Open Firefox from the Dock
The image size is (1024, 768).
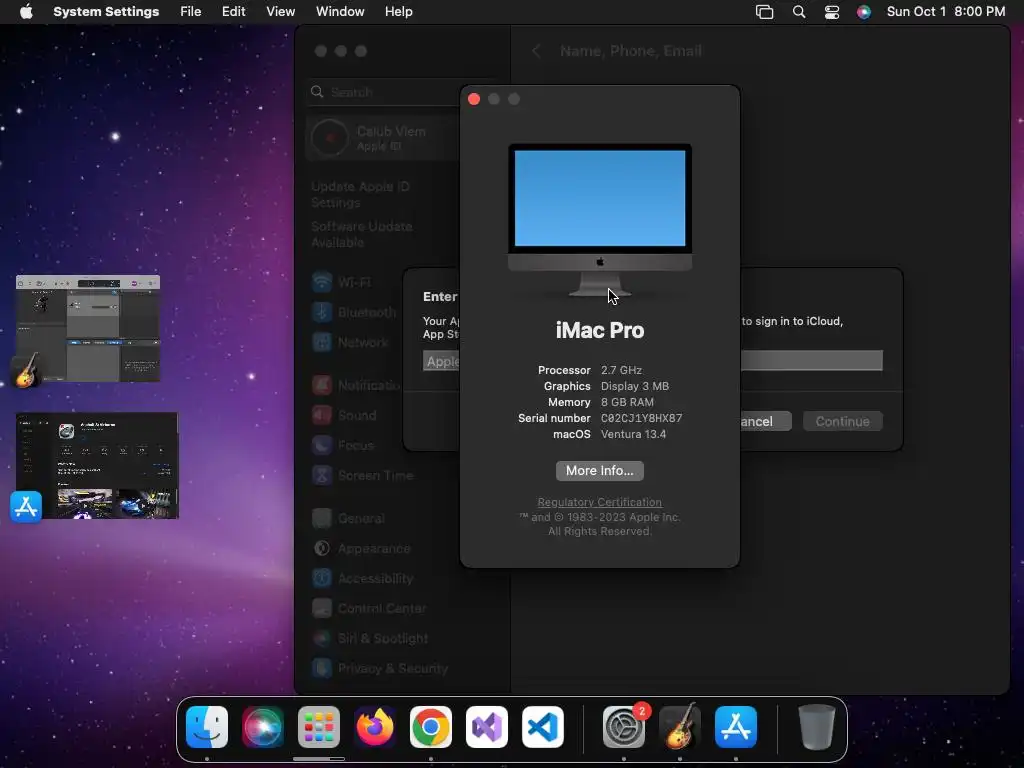pyautogui.click(x=375, y=727)
